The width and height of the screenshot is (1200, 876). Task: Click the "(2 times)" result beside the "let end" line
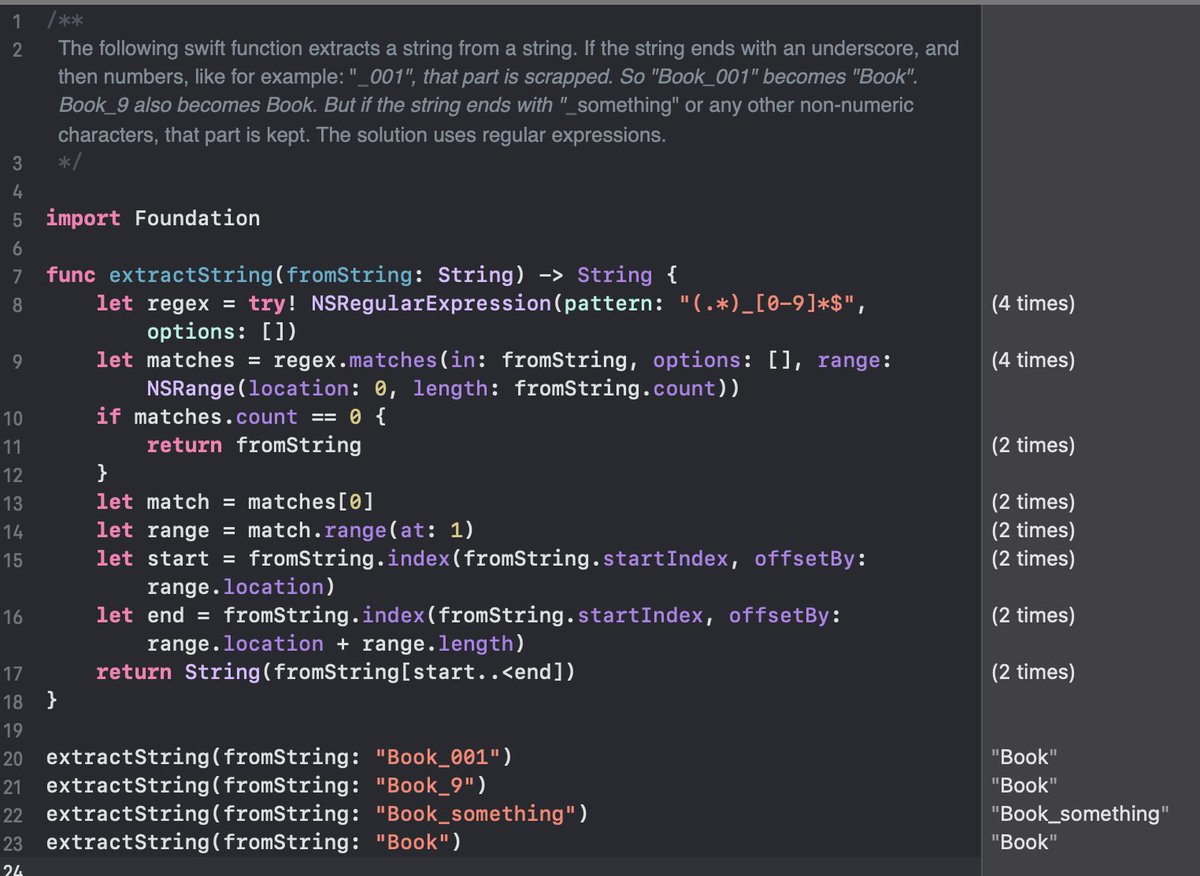pos(1033,616)
